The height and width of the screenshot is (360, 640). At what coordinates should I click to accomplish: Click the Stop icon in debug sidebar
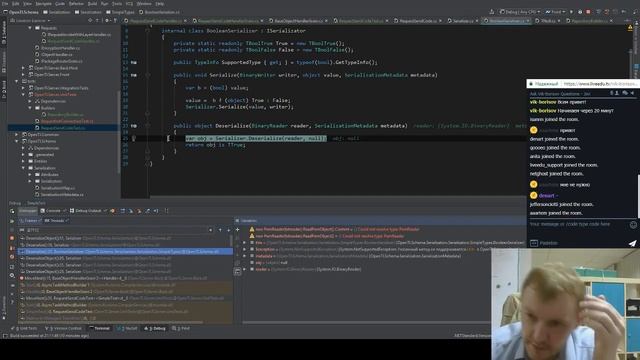pyautogui.click(x=12, y=238)
